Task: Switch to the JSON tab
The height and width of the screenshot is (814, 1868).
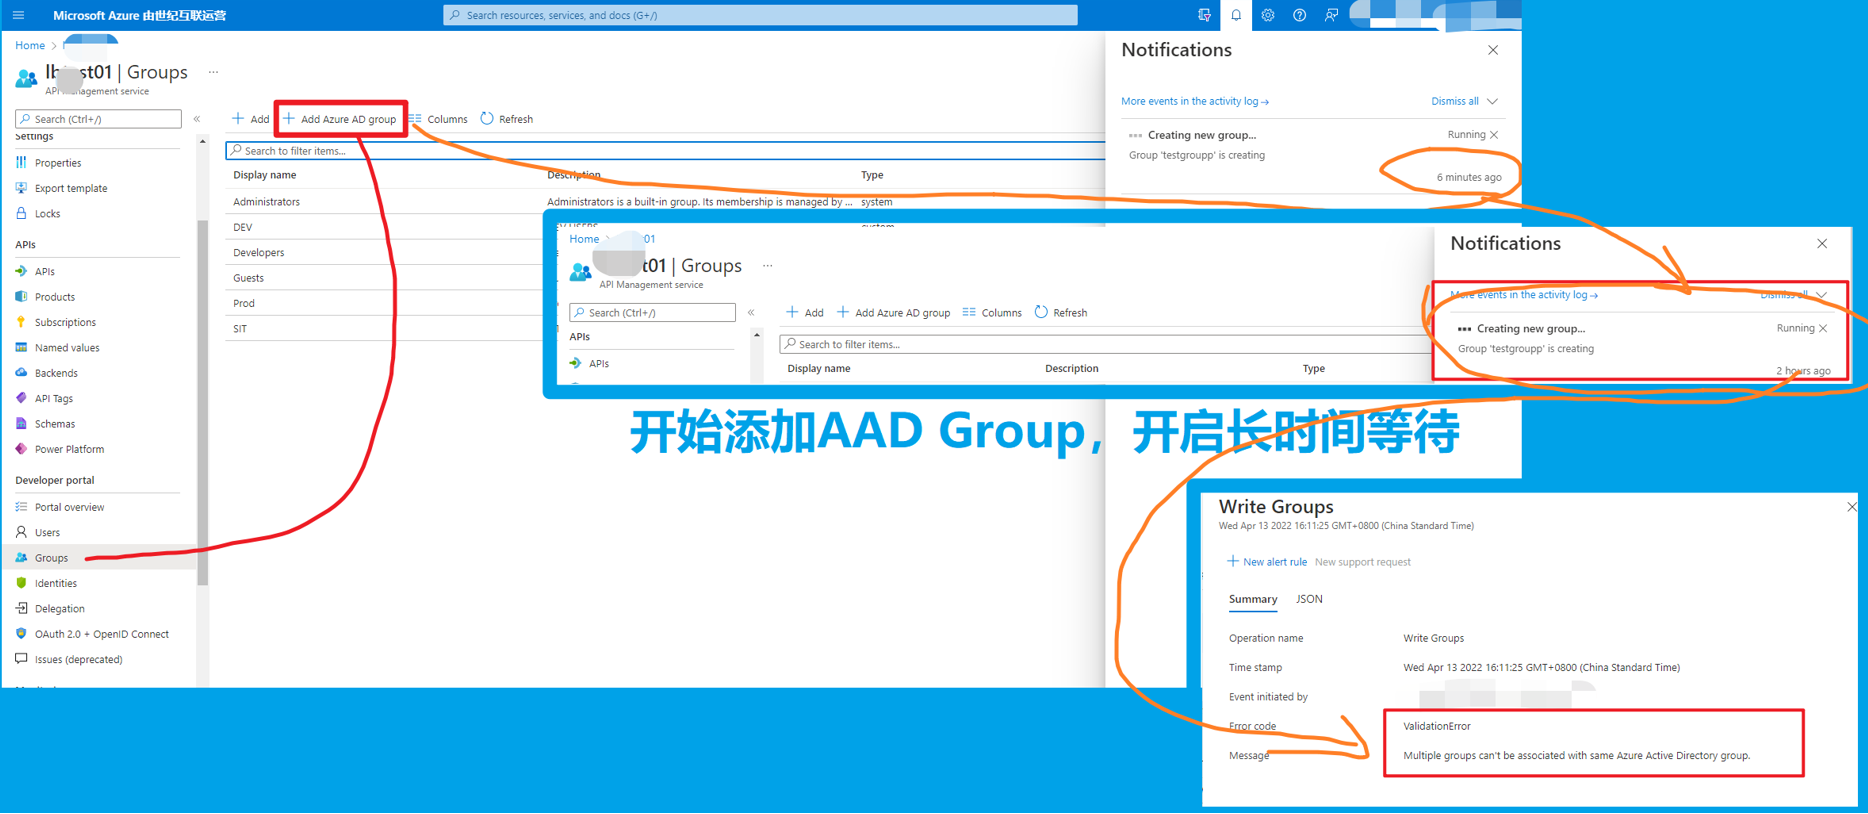Action: pyautogui.click(x=1309, y=599)
